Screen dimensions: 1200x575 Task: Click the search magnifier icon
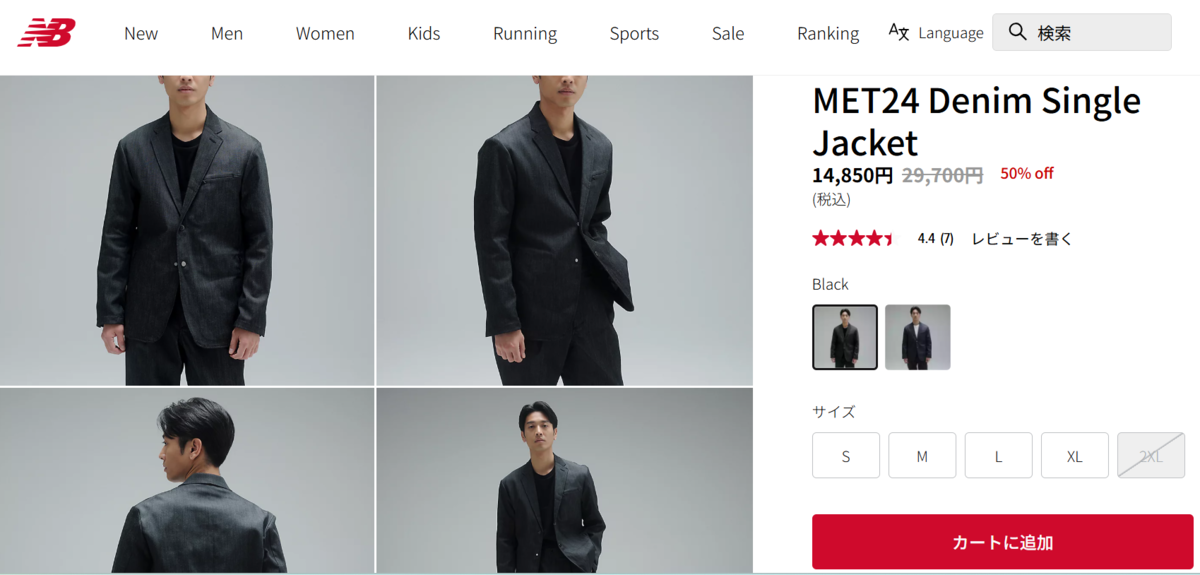1017,32
